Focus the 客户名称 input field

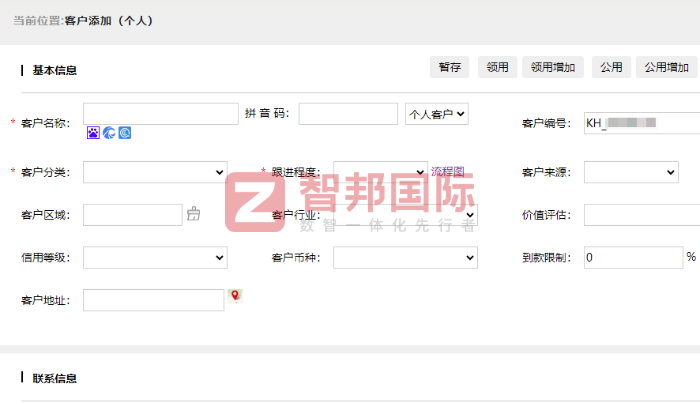pyautogui.click(x=160, y=113)
